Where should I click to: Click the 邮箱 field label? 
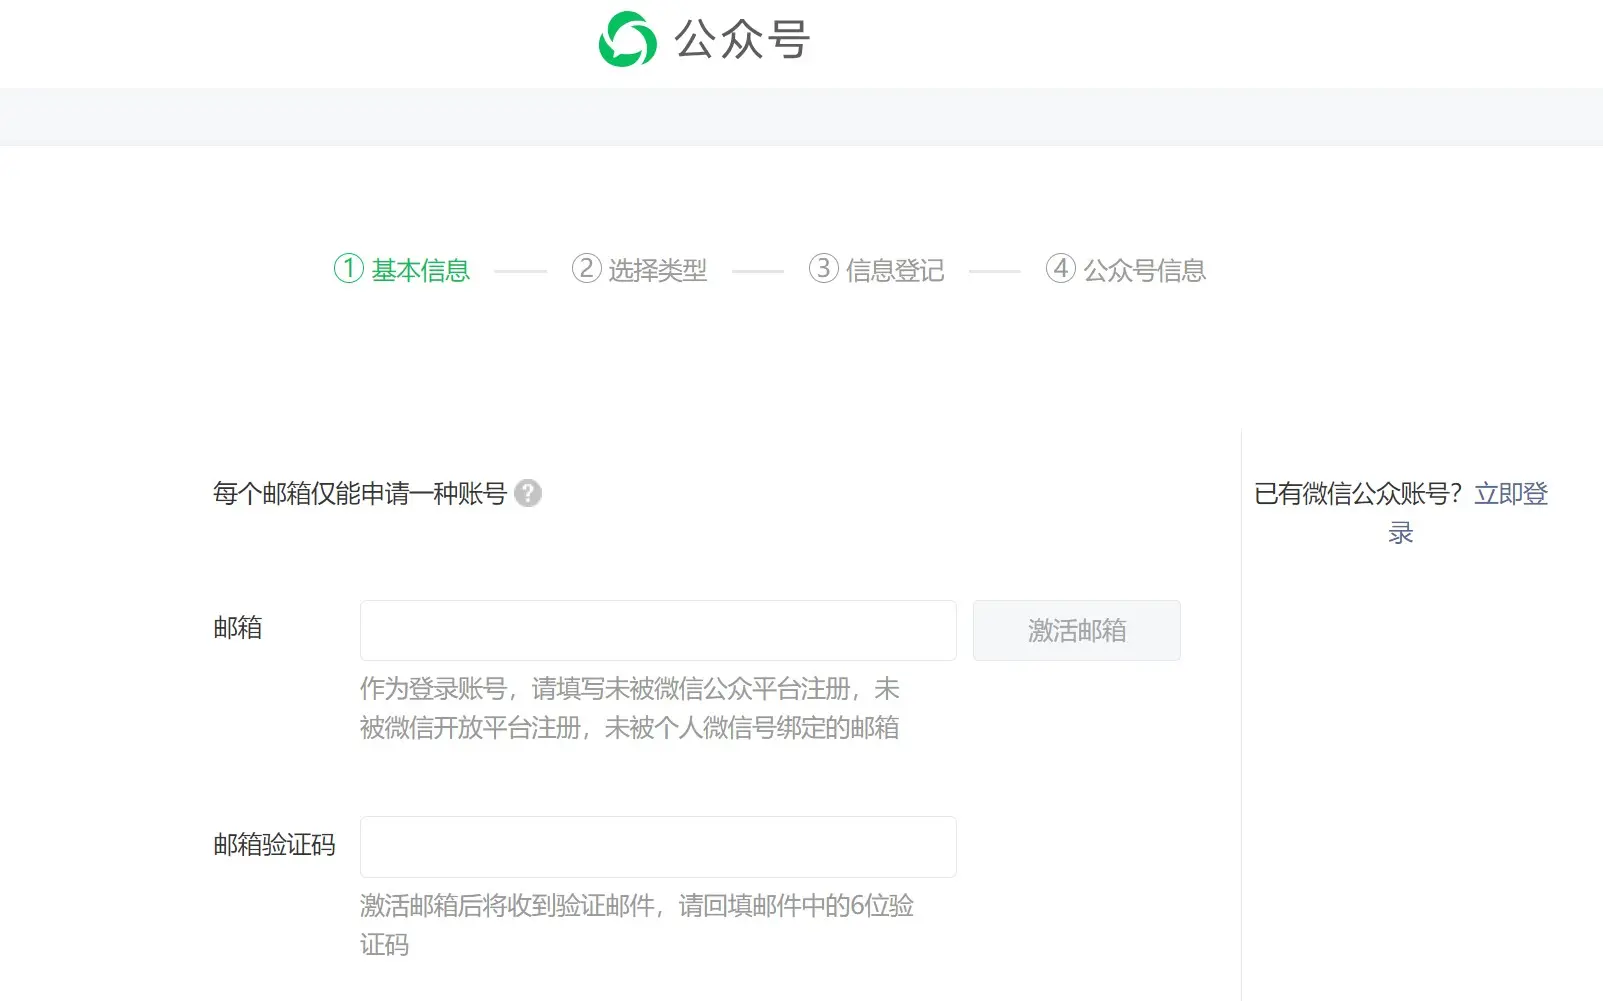coord(237,628)
